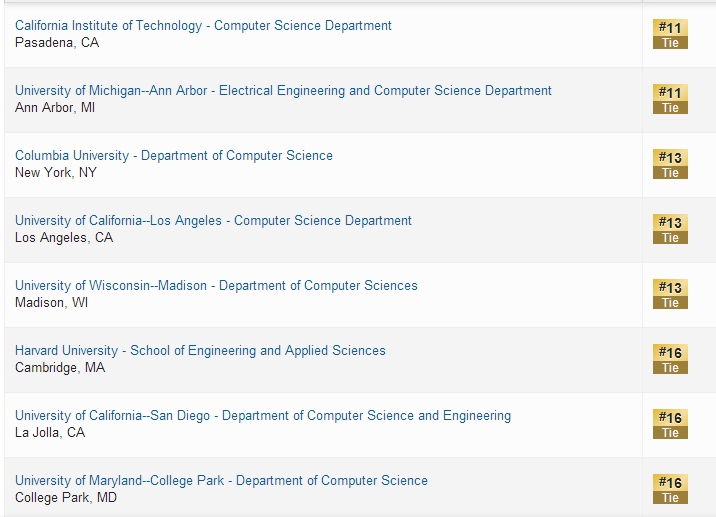
Task: Open California Institute of Technology link
Action: point(203,25)
